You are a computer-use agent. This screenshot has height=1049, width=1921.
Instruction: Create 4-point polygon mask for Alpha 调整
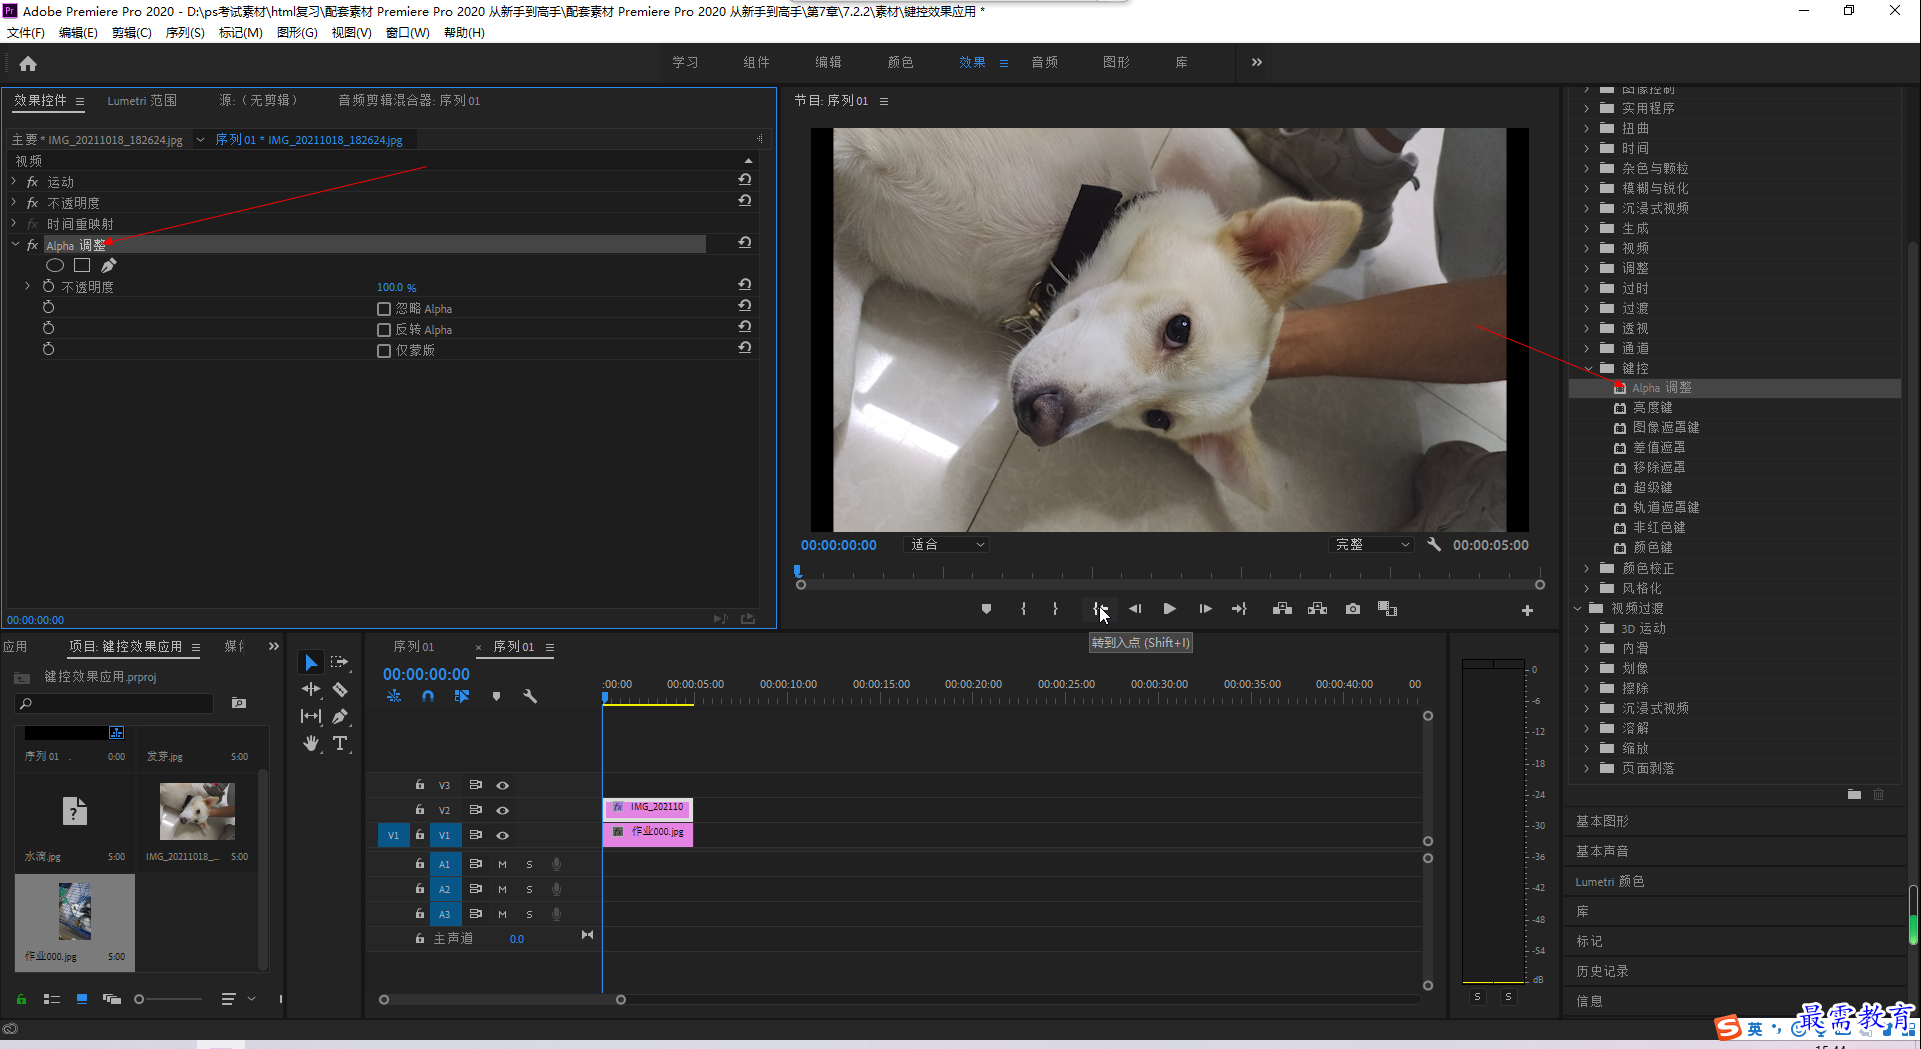coord(82,266)
